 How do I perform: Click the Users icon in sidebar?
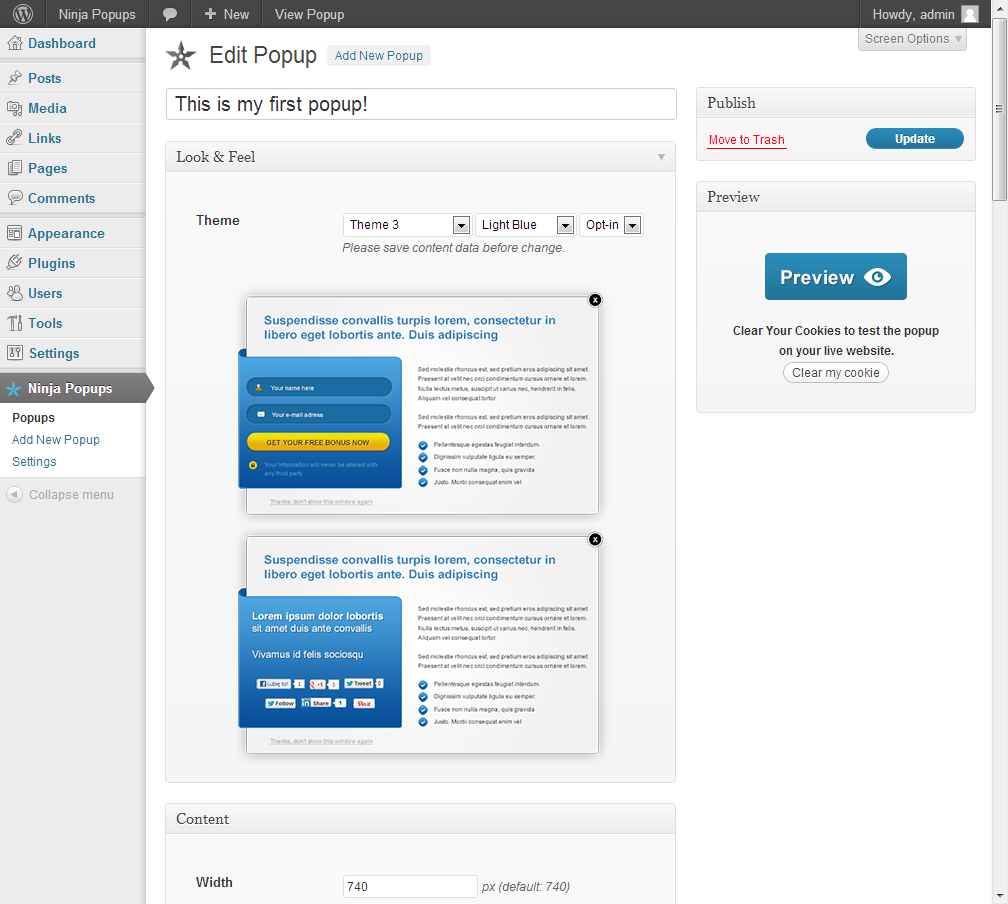(x=14, y=293)
